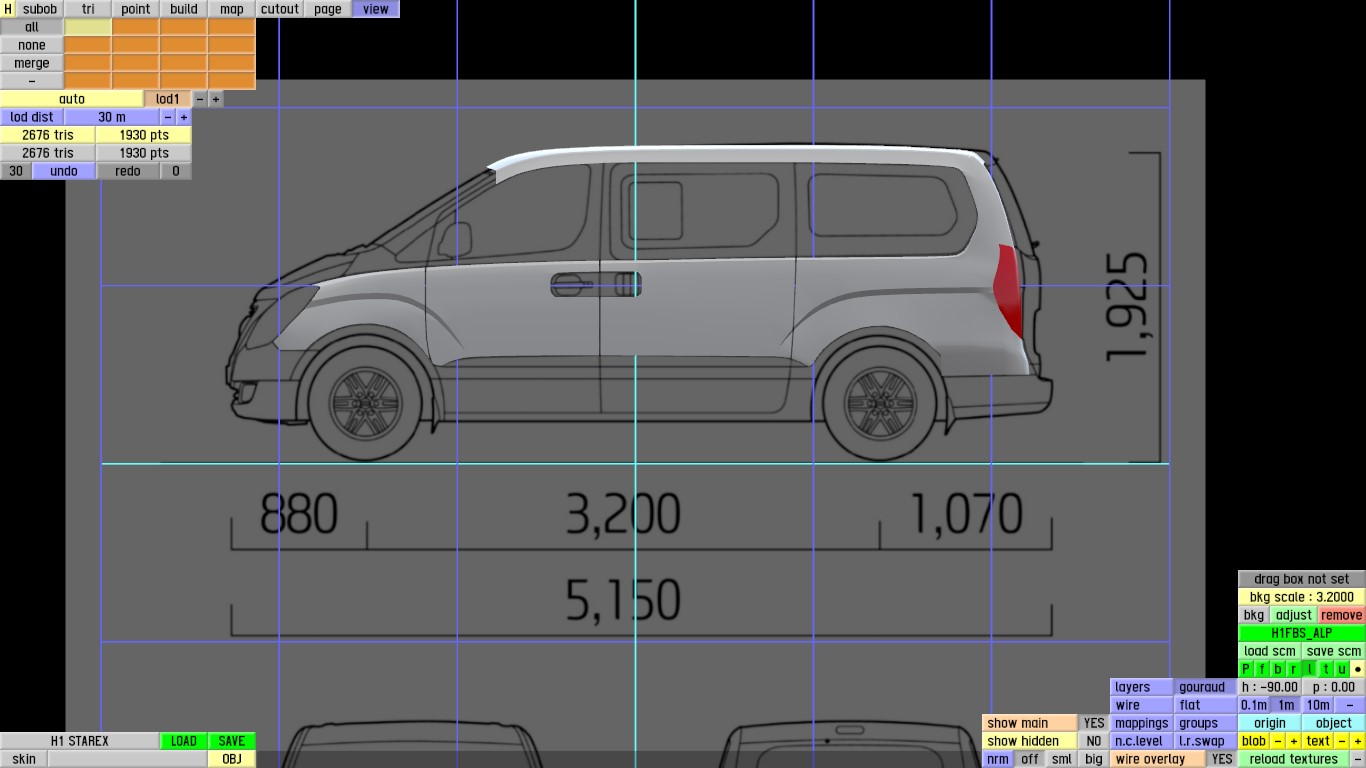Pick the yellow cell in the all row
This screenshot has height=768, width=1366.
point(88,27)
